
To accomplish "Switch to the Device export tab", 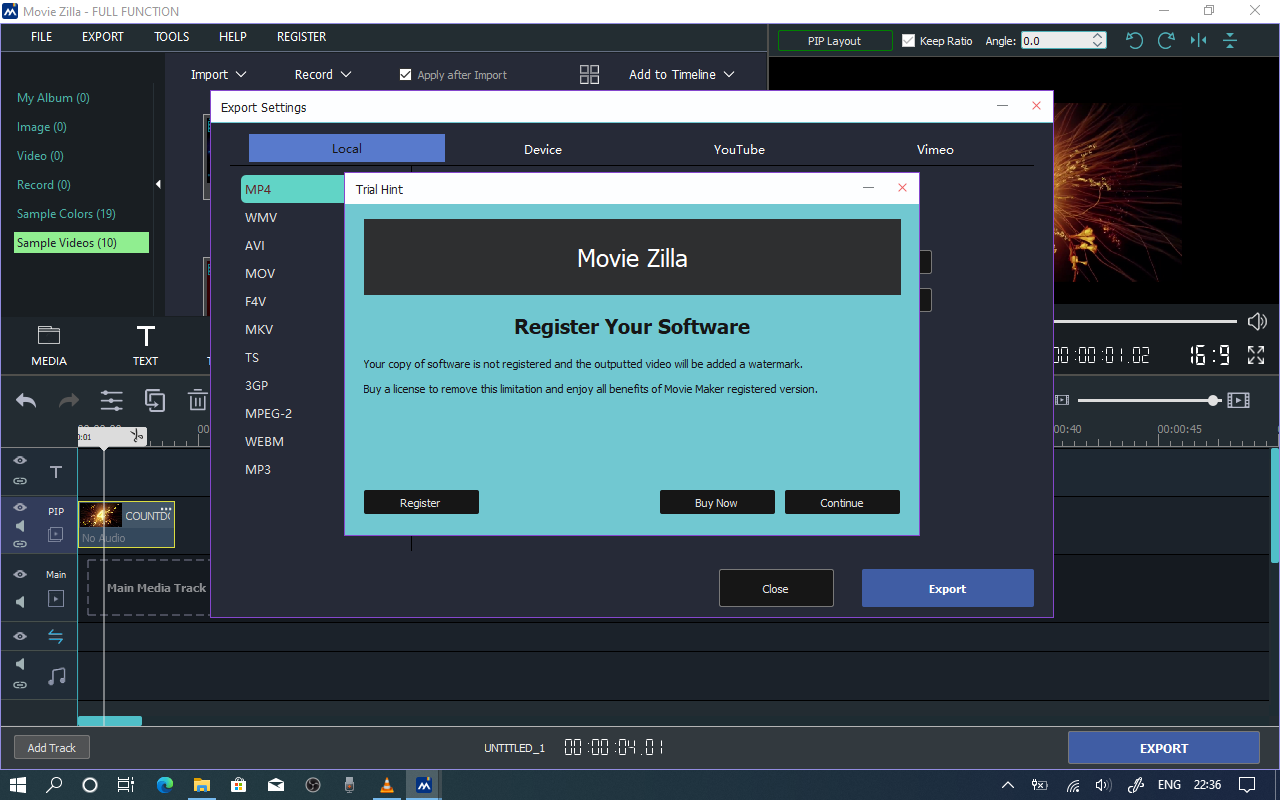I will click(543, 149).
